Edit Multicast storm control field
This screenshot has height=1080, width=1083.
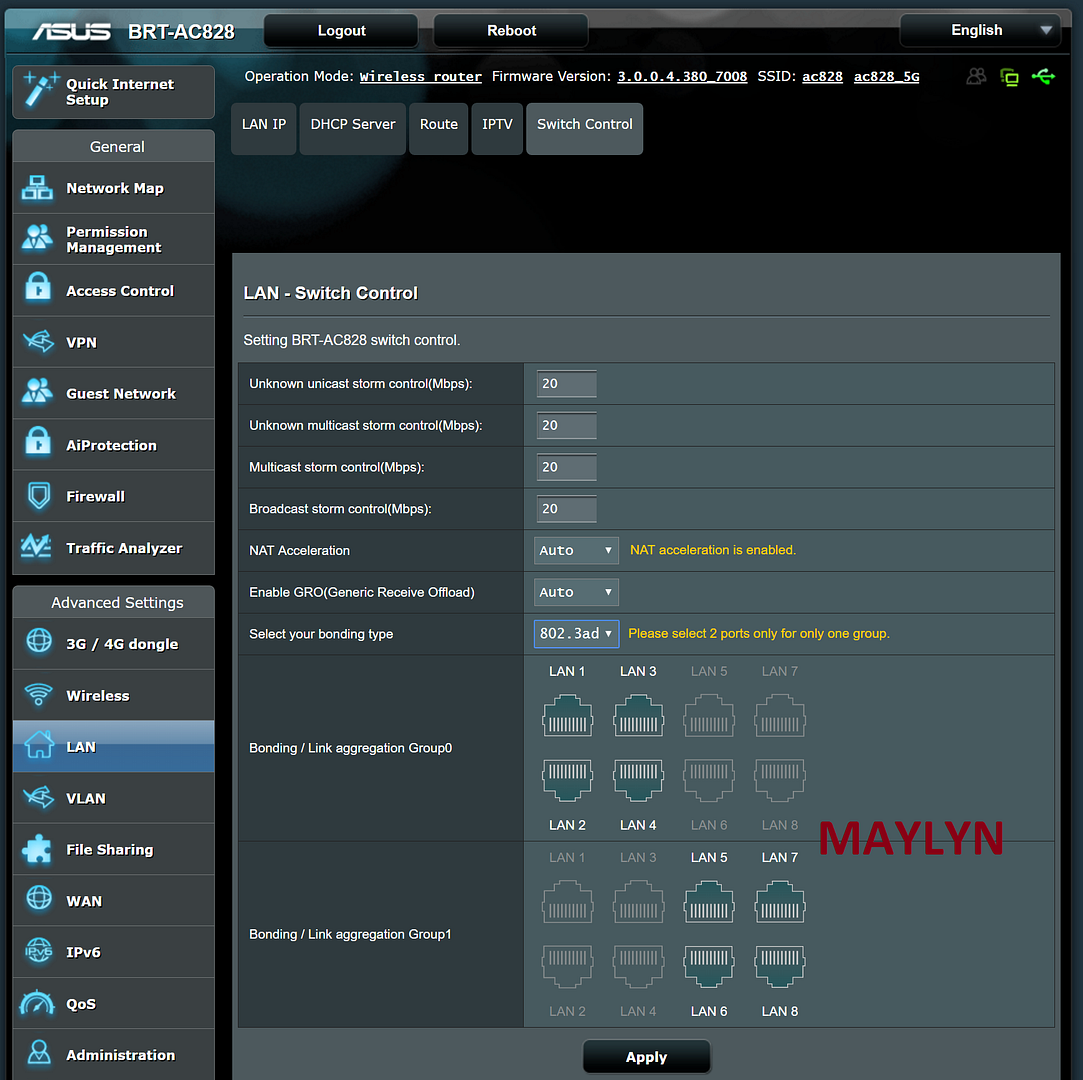(x=566, y=467)
